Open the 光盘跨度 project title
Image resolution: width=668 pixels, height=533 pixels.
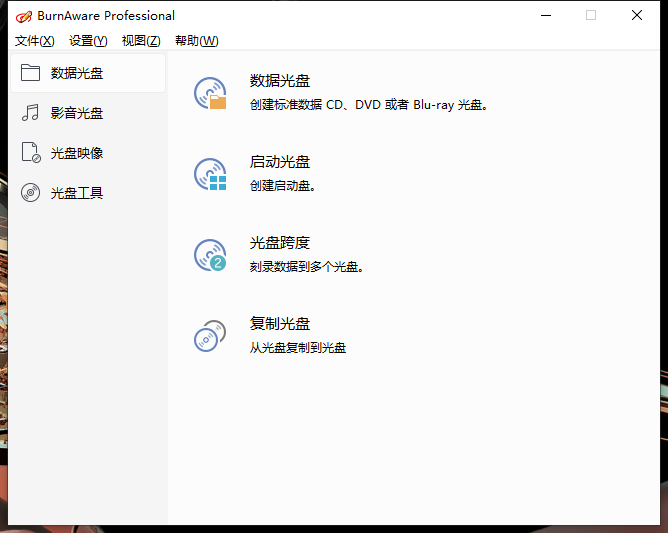[280, 242]
